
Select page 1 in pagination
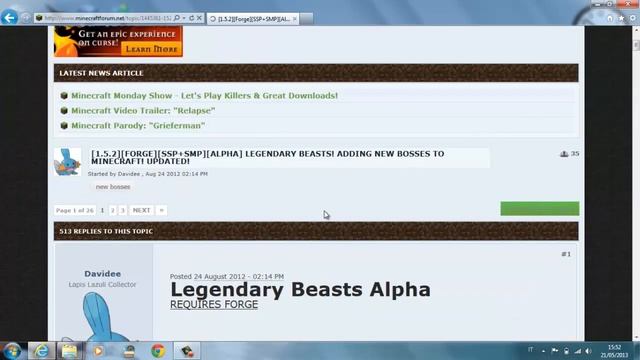tap(102, 210)
